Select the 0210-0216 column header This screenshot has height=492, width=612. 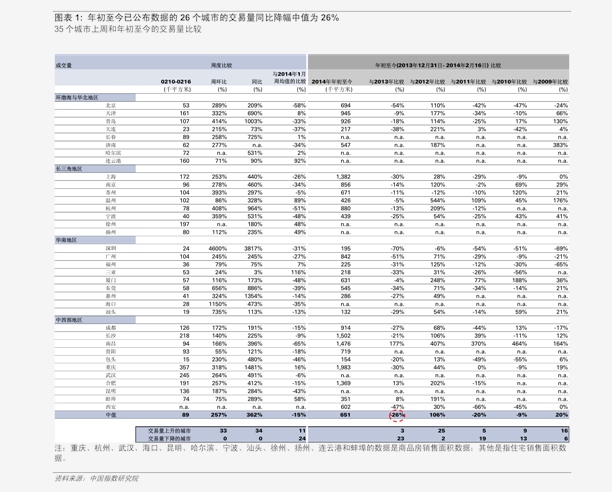tap(176, 82)
